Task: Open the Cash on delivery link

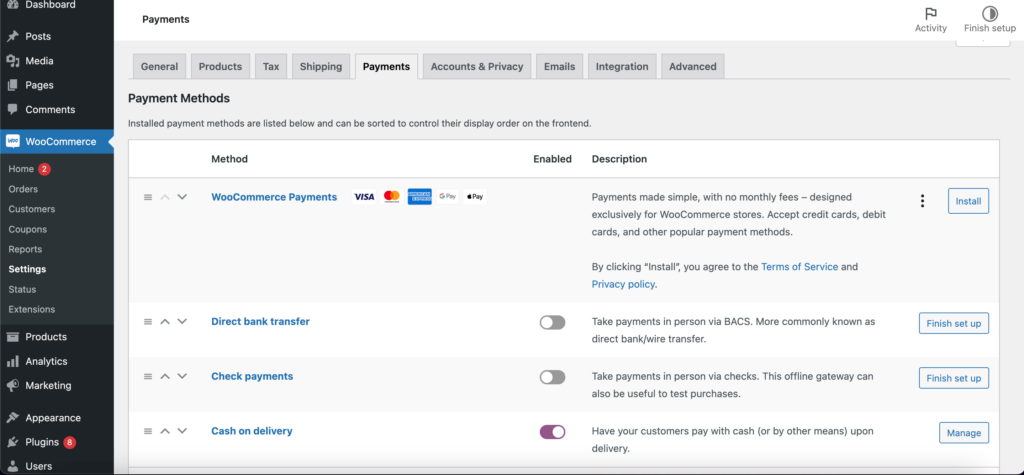Action: click(x=252, y=431)
